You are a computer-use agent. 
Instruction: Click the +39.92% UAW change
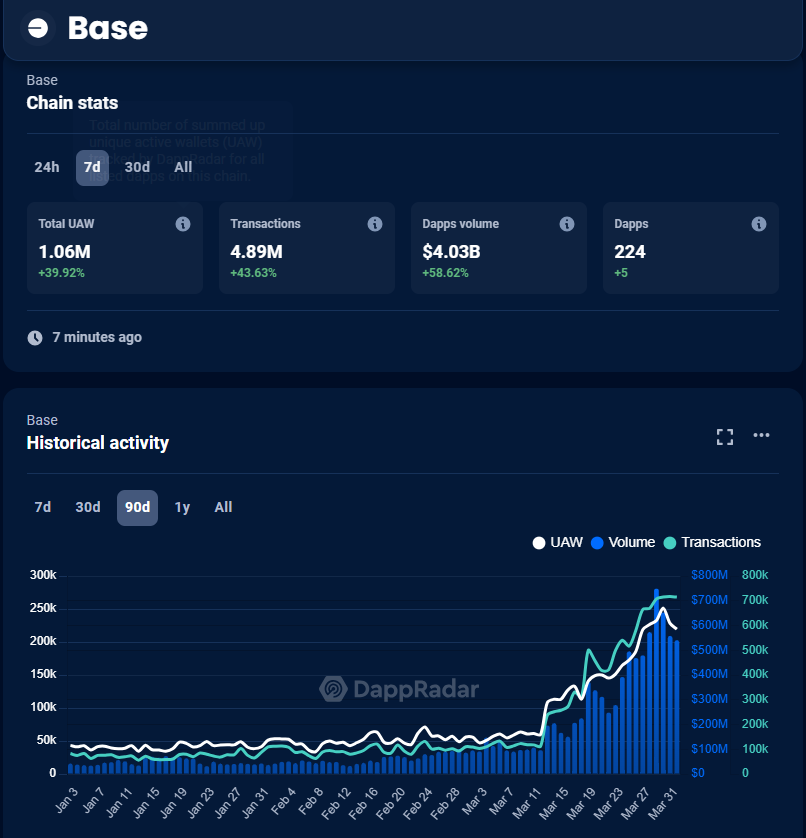[61, 273]
